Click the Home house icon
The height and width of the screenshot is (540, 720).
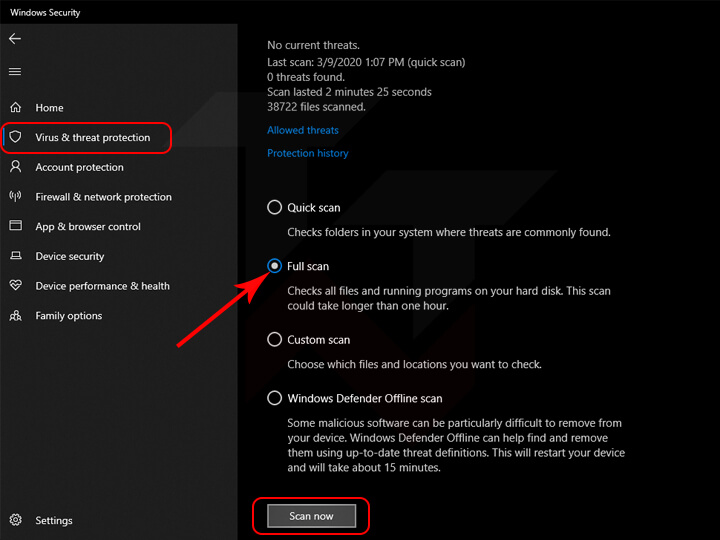click(16, 107)
